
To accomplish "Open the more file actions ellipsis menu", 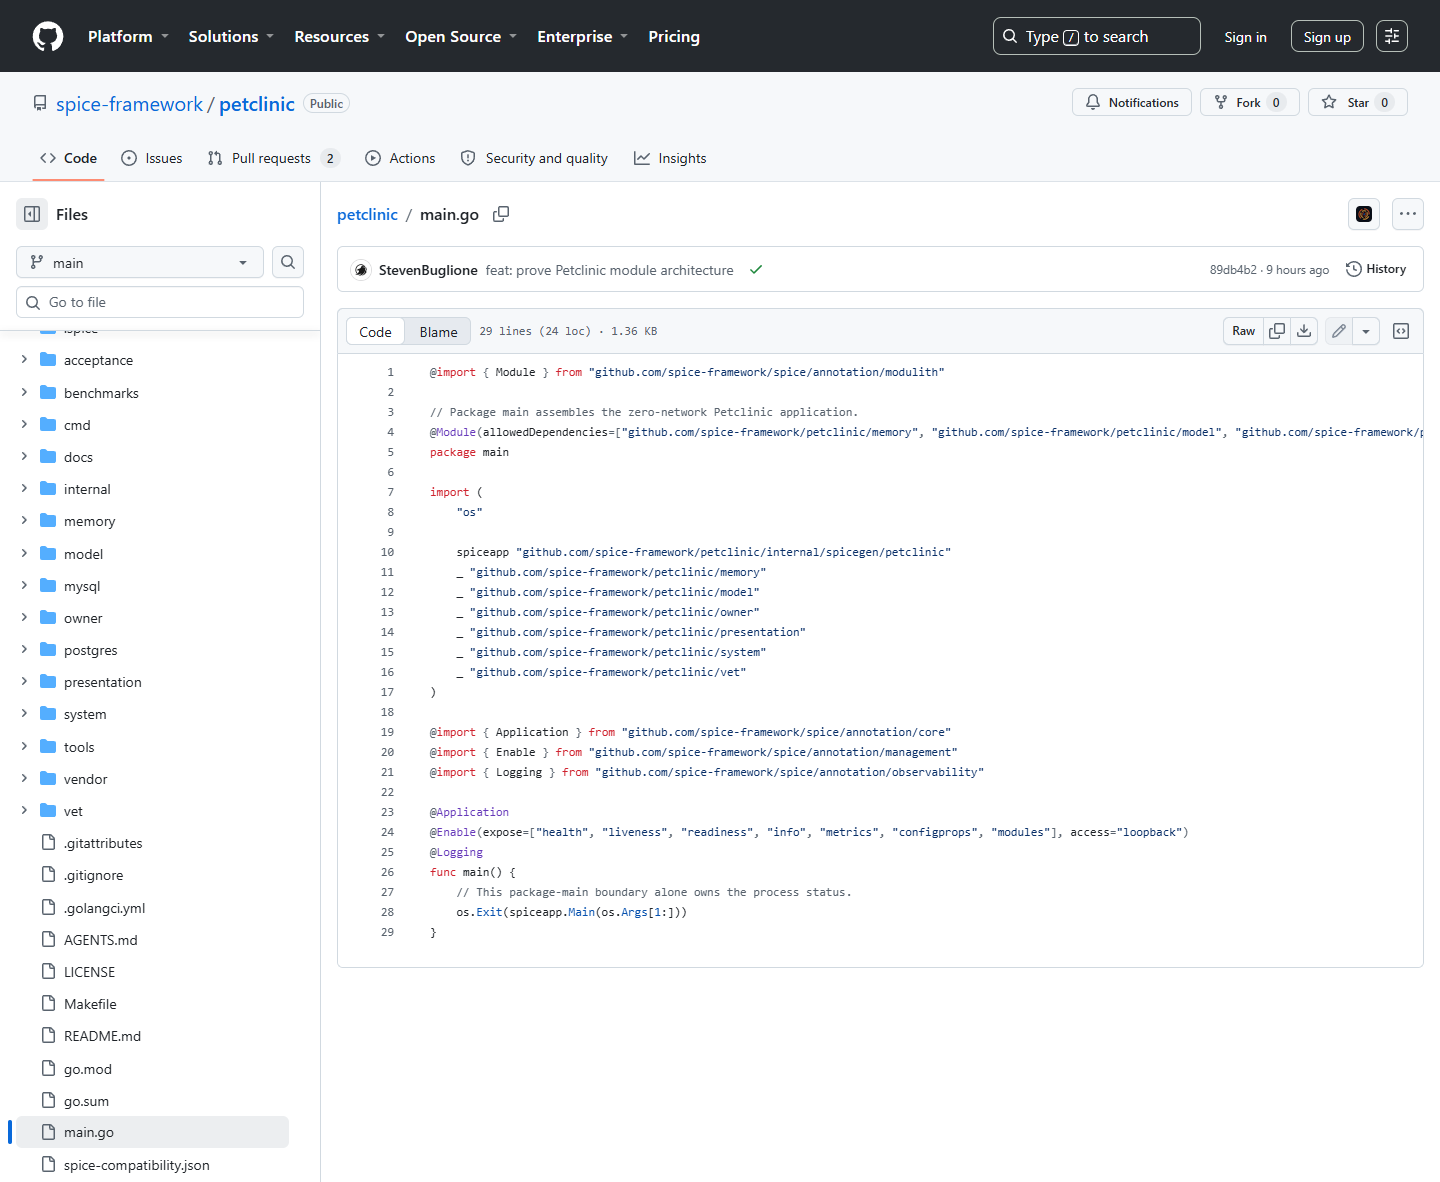I will 1408,213.
